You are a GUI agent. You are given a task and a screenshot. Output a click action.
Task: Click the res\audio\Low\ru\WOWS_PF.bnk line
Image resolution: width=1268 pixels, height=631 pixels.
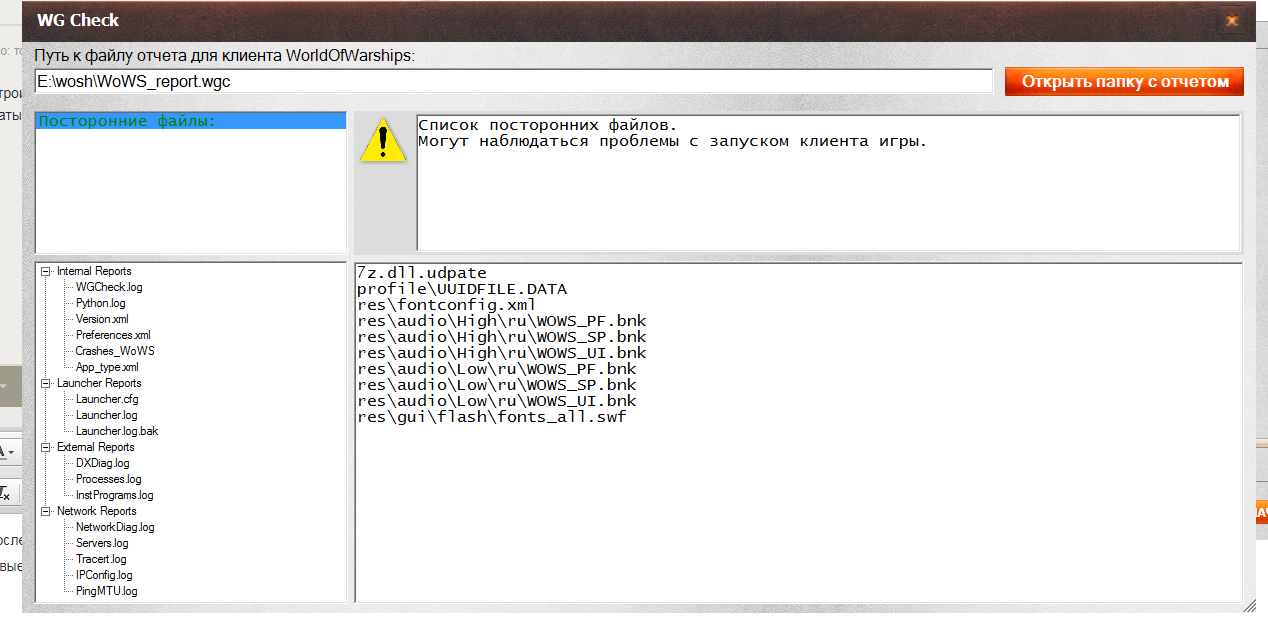point(497,369)
